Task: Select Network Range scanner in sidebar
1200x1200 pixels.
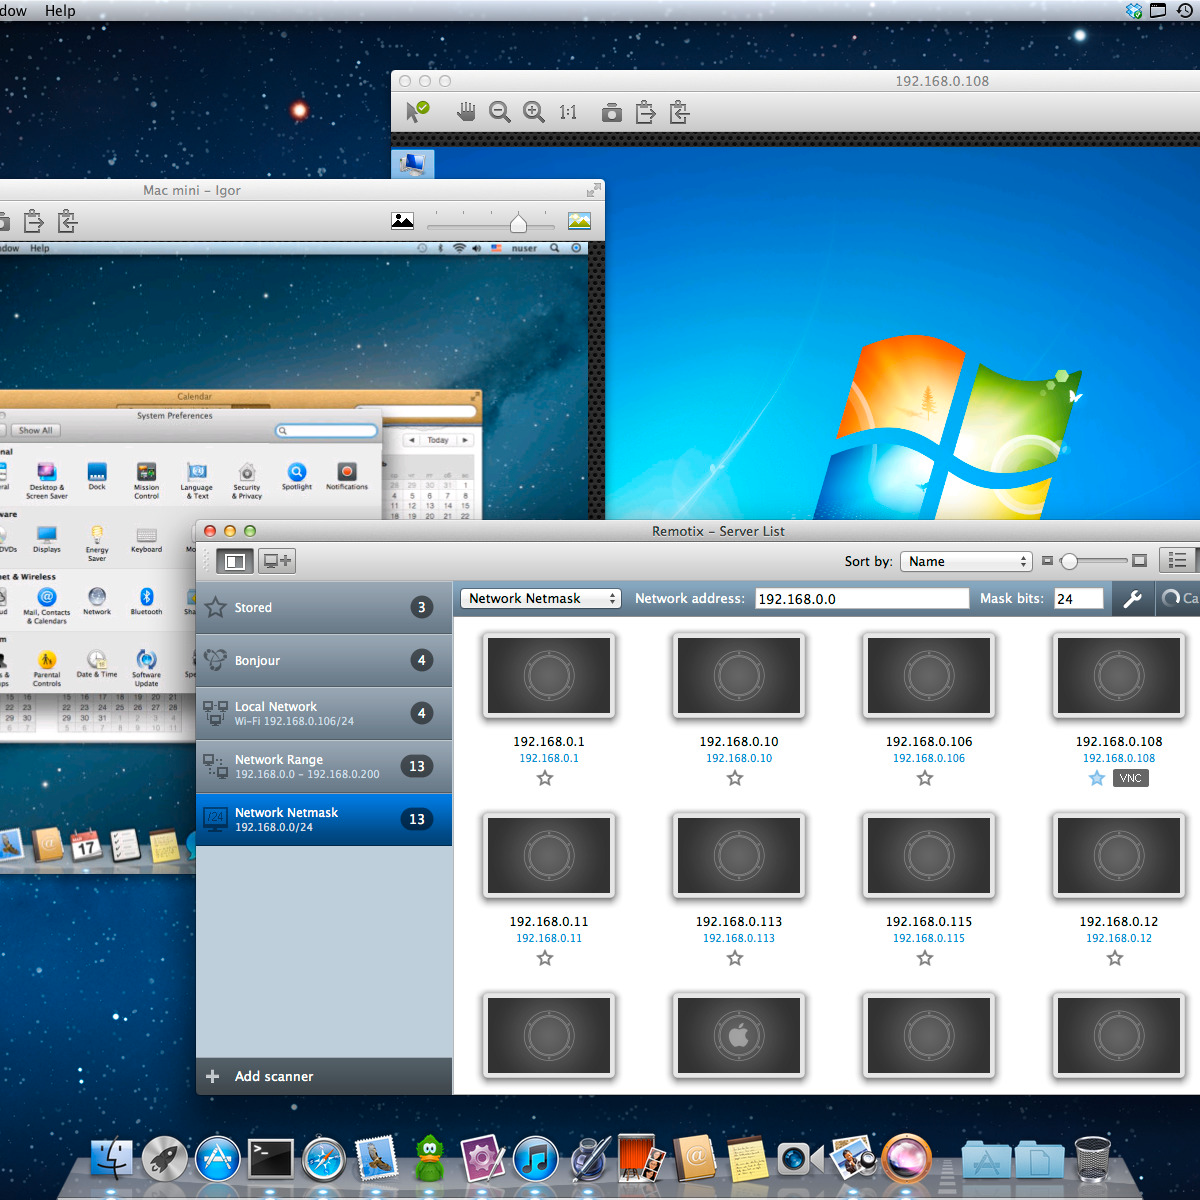Action: [x=324, y=766]
